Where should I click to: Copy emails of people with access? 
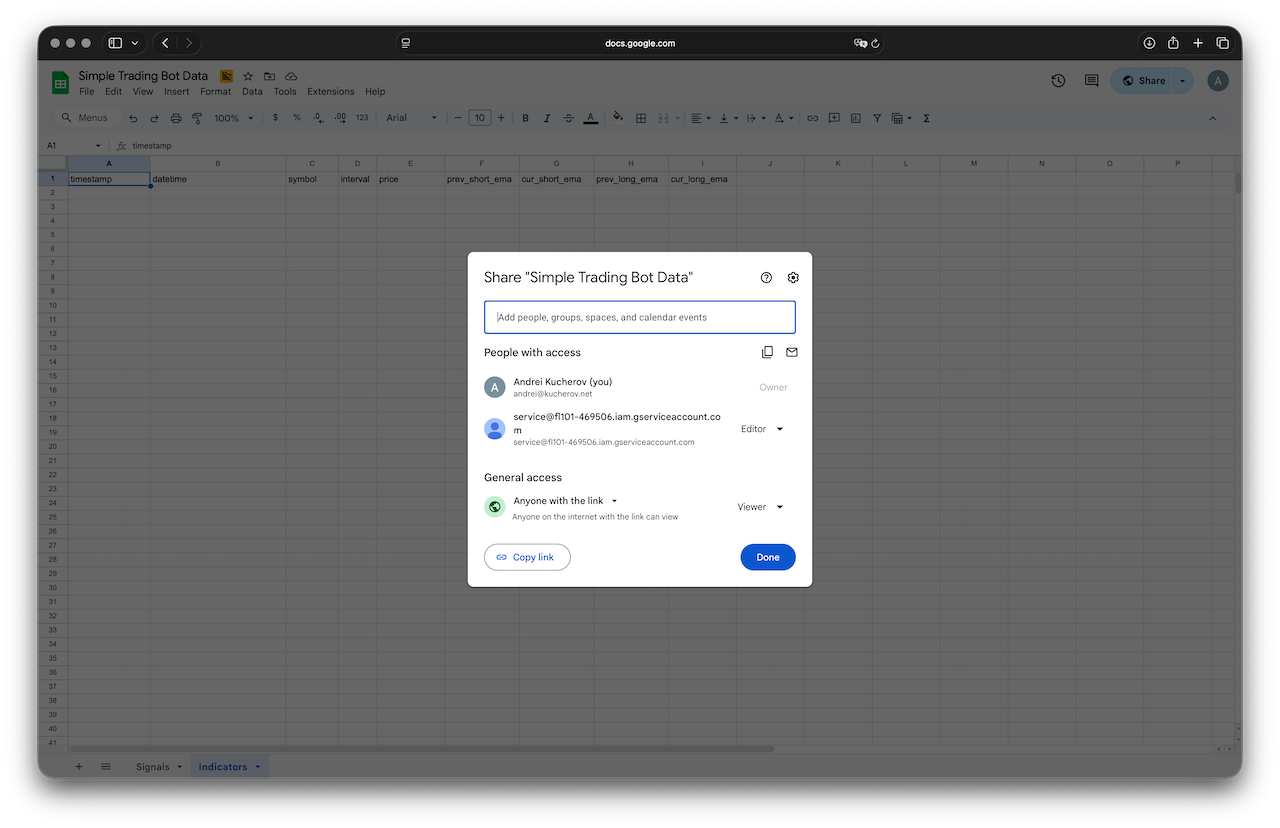[x=767, y=352]
